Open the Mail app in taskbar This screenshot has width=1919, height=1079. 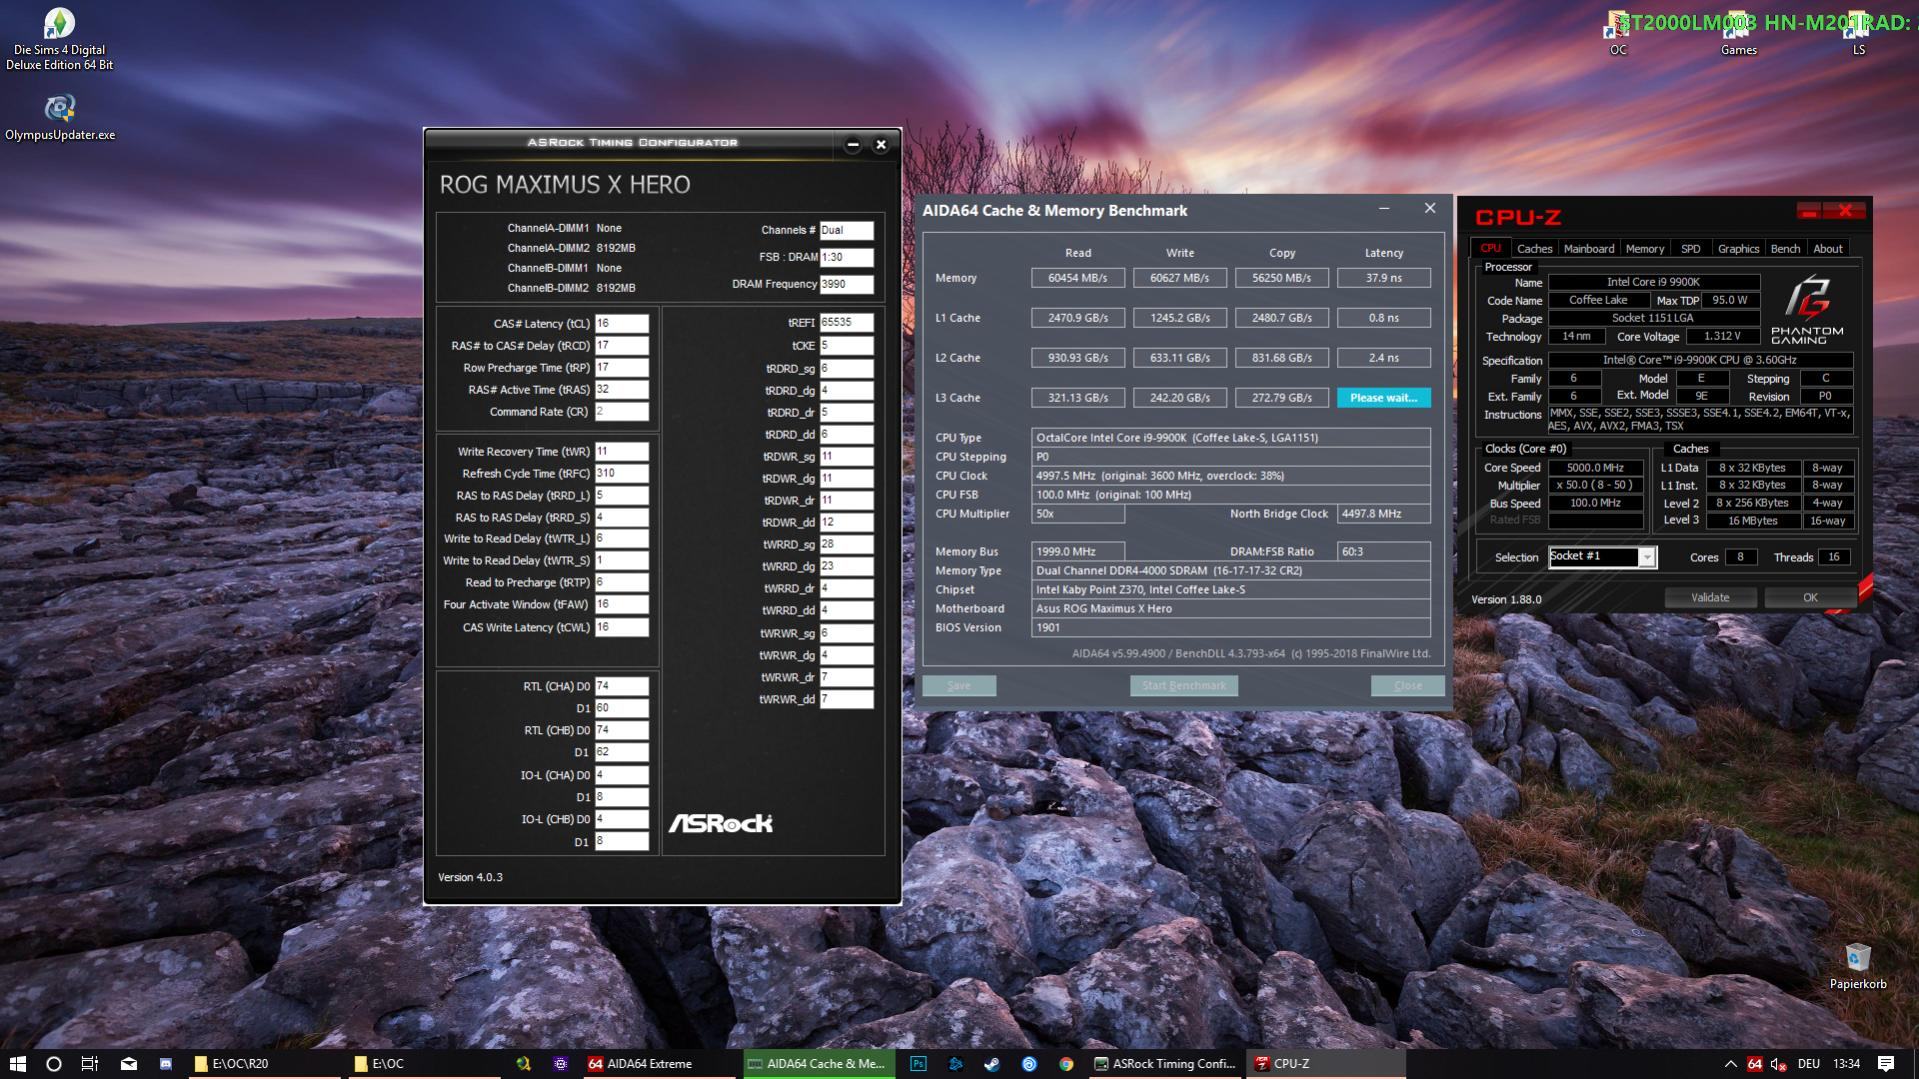point(129,1064)
